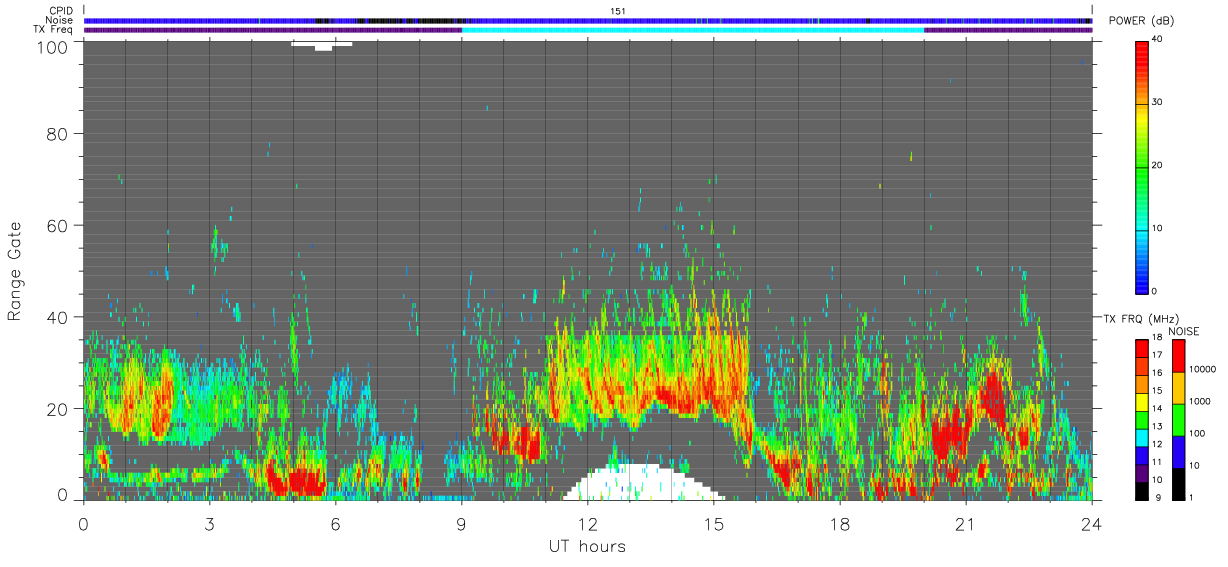
Task: Click the 21 tick label on the UT axis
Action: (966, 523)
